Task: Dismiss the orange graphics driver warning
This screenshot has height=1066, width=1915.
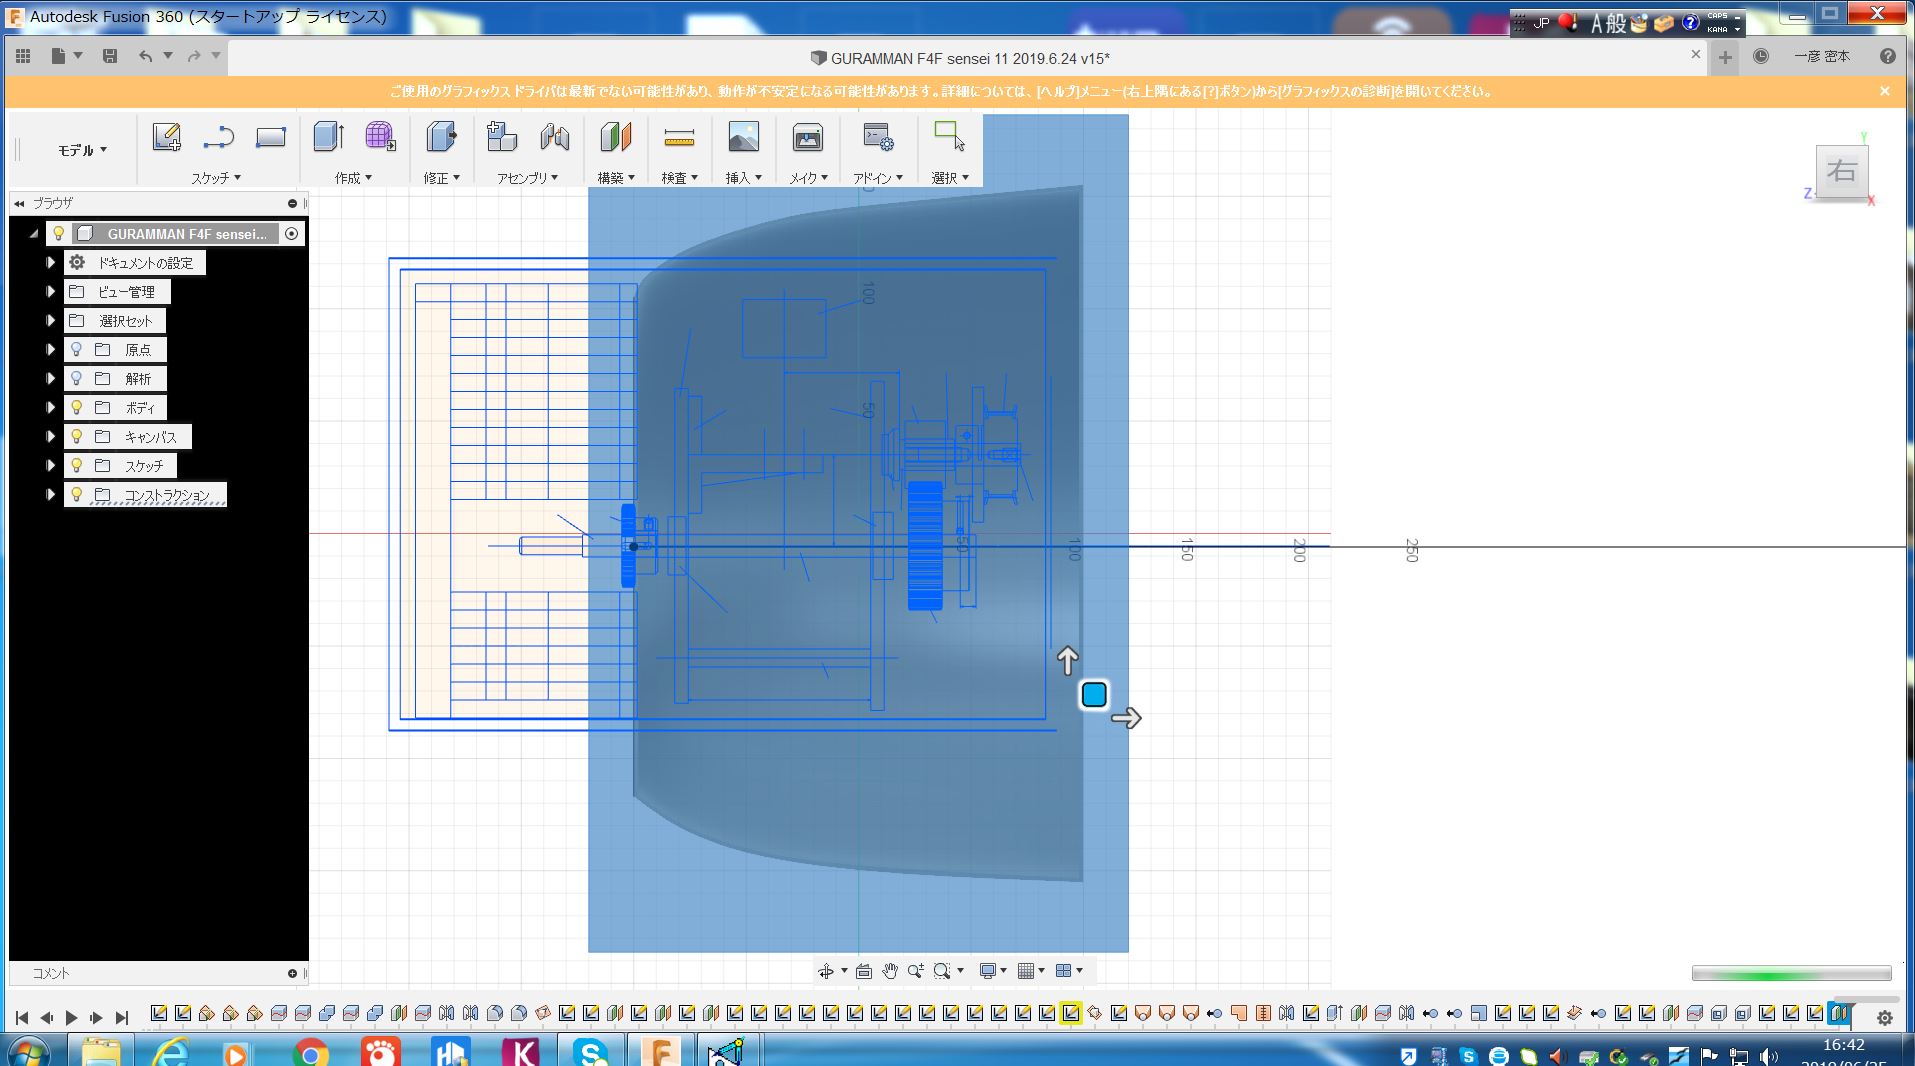Action: 1884,91
